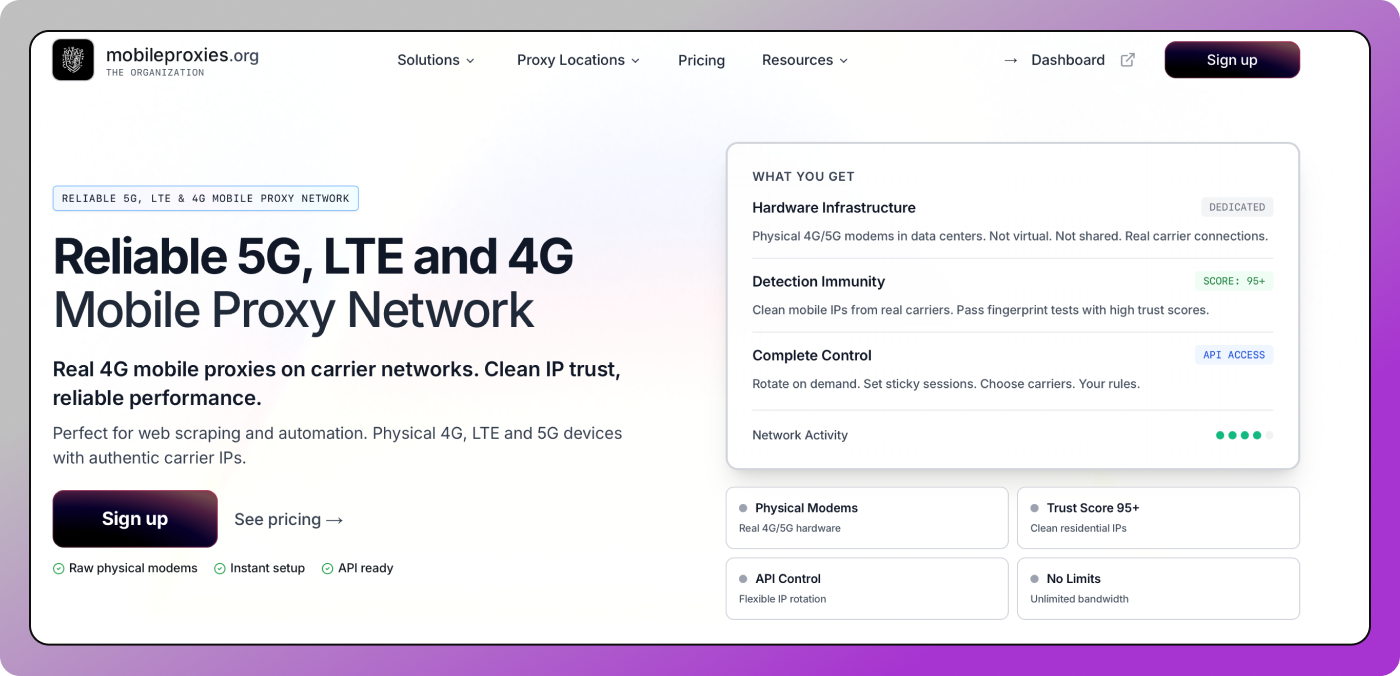Click the arrow icon before Dashboard
This screenshot has width=1400, height=676.
[1011, 60]
